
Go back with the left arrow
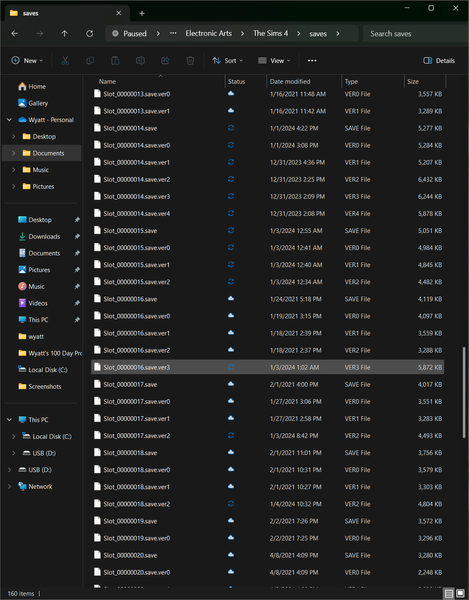15,34
